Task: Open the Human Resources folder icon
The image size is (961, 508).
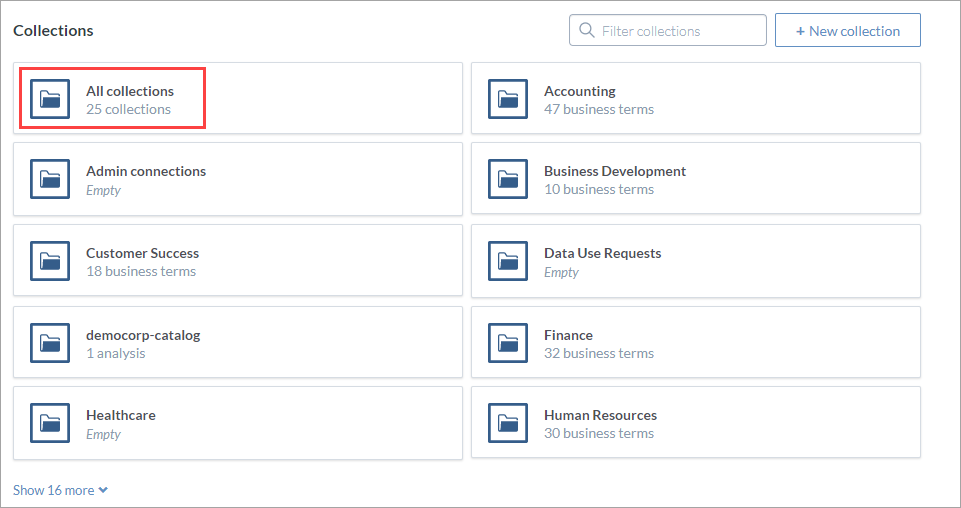Action: pyautogui.click(x=507, y=423)
